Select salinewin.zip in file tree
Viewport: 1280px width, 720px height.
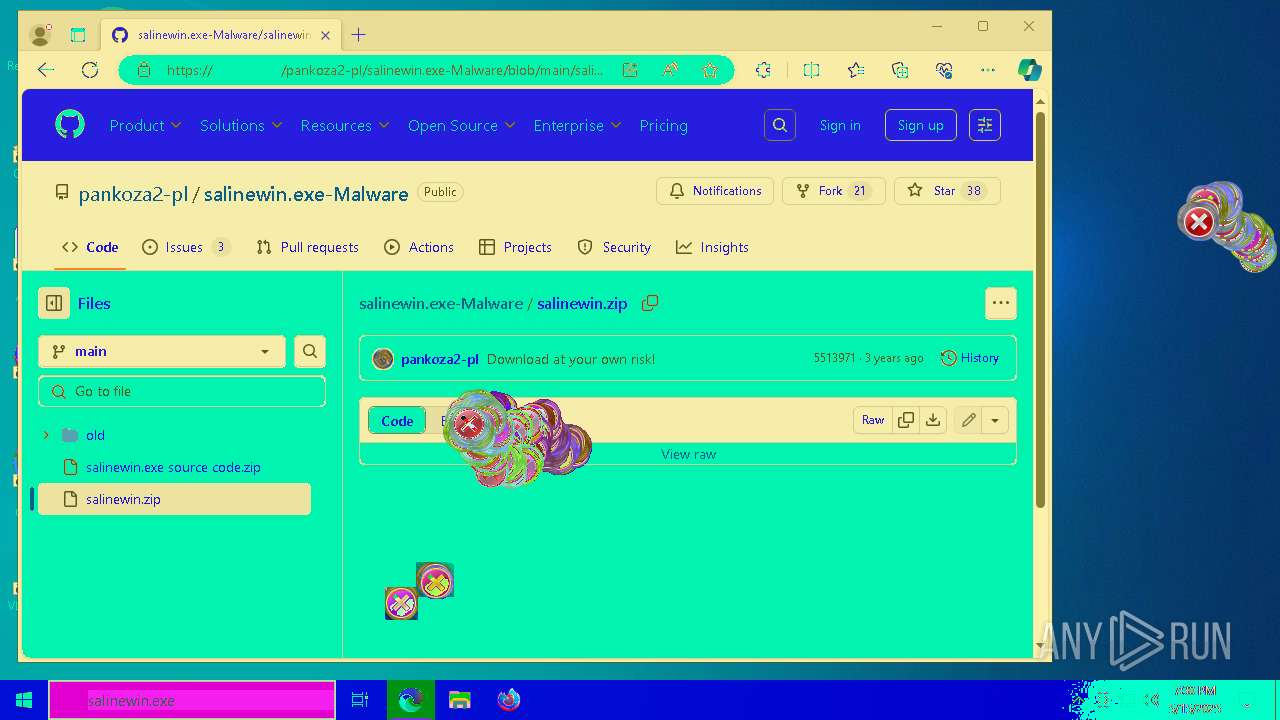[174, 499]
